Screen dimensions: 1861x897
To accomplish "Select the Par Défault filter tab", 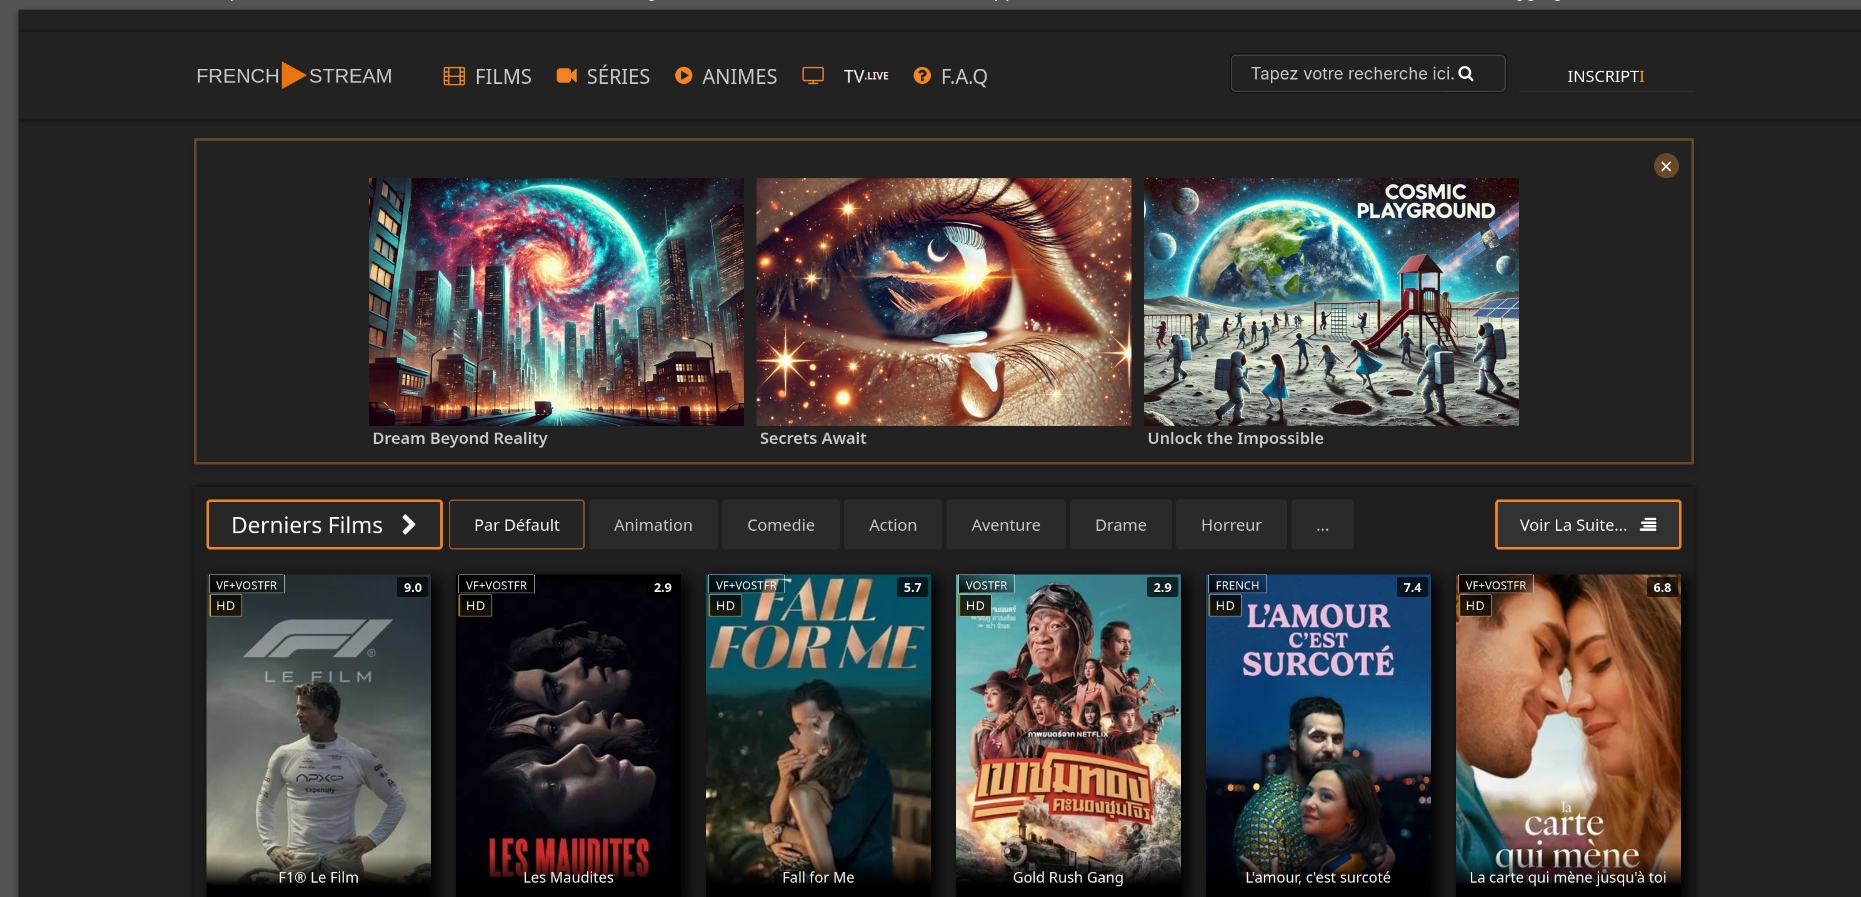I will [517, 525].
